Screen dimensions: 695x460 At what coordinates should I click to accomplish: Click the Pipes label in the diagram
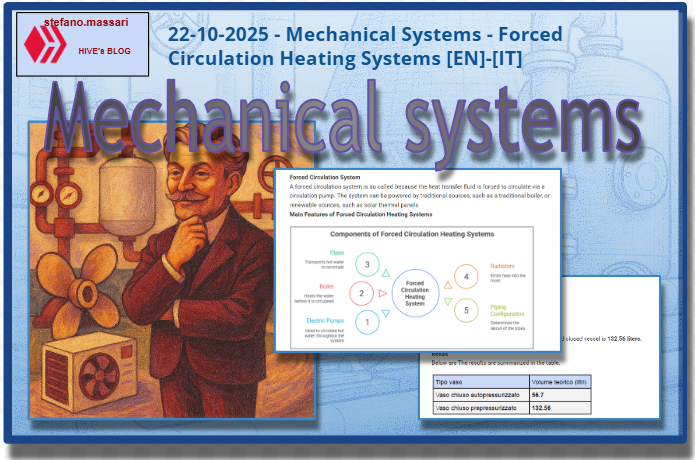tap(337, 253)
